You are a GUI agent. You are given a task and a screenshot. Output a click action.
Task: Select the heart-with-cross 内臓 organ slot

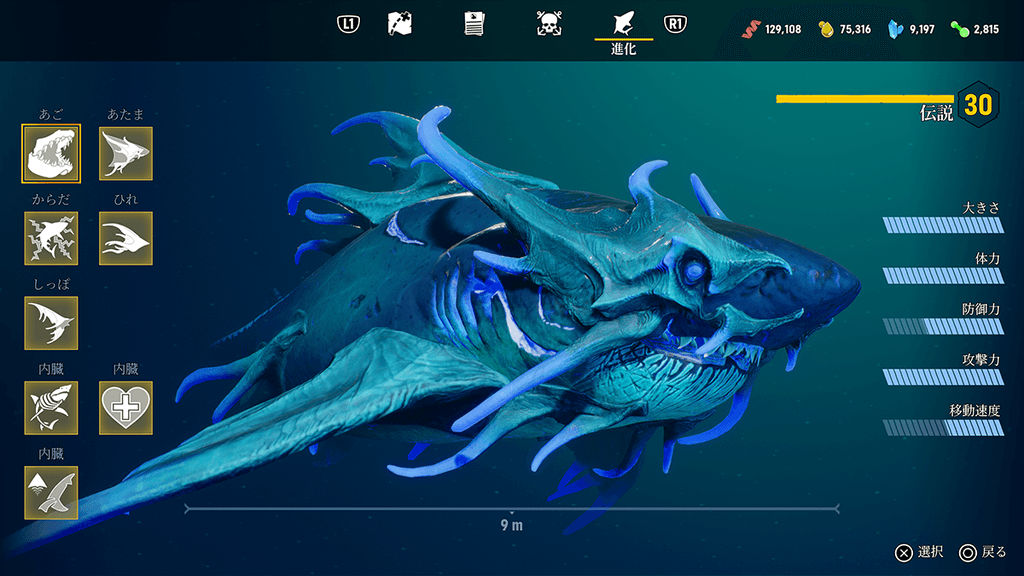pyautogui.click(x=126, y=408)
